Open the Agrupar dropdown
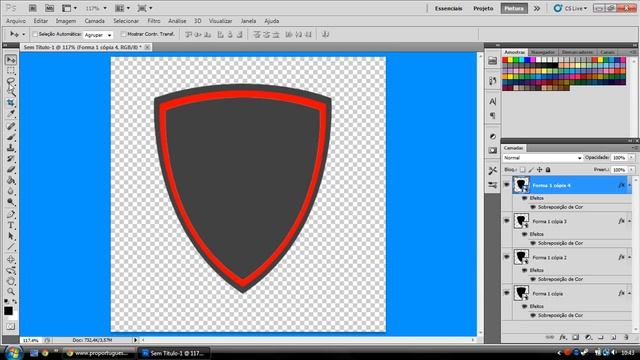Screen dimensions: 640x360 pyautogui.click(x=98, y=35)
